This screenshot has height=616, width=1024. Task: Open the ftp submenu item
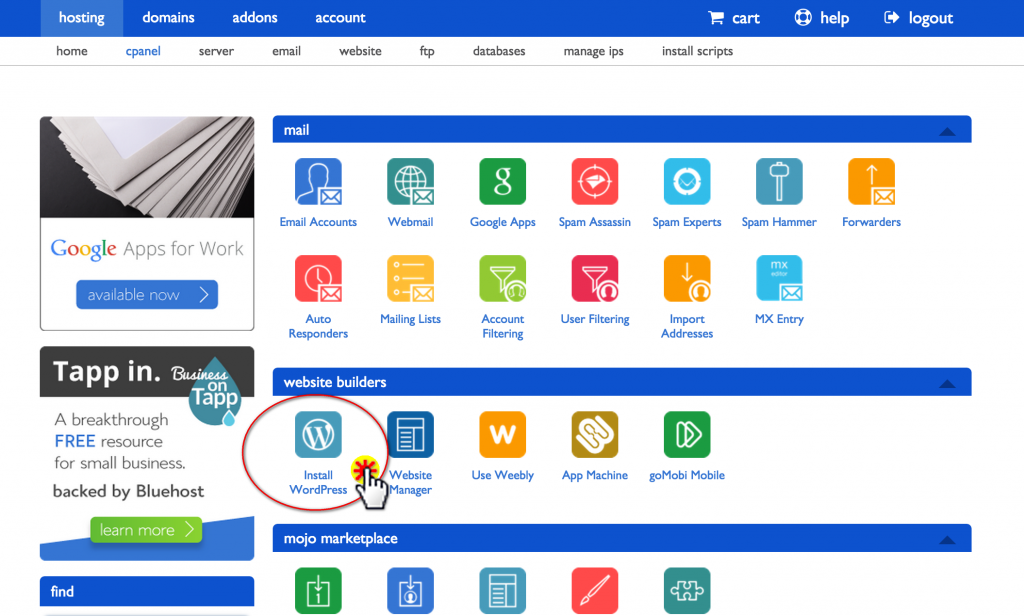[x=427, y=51]
